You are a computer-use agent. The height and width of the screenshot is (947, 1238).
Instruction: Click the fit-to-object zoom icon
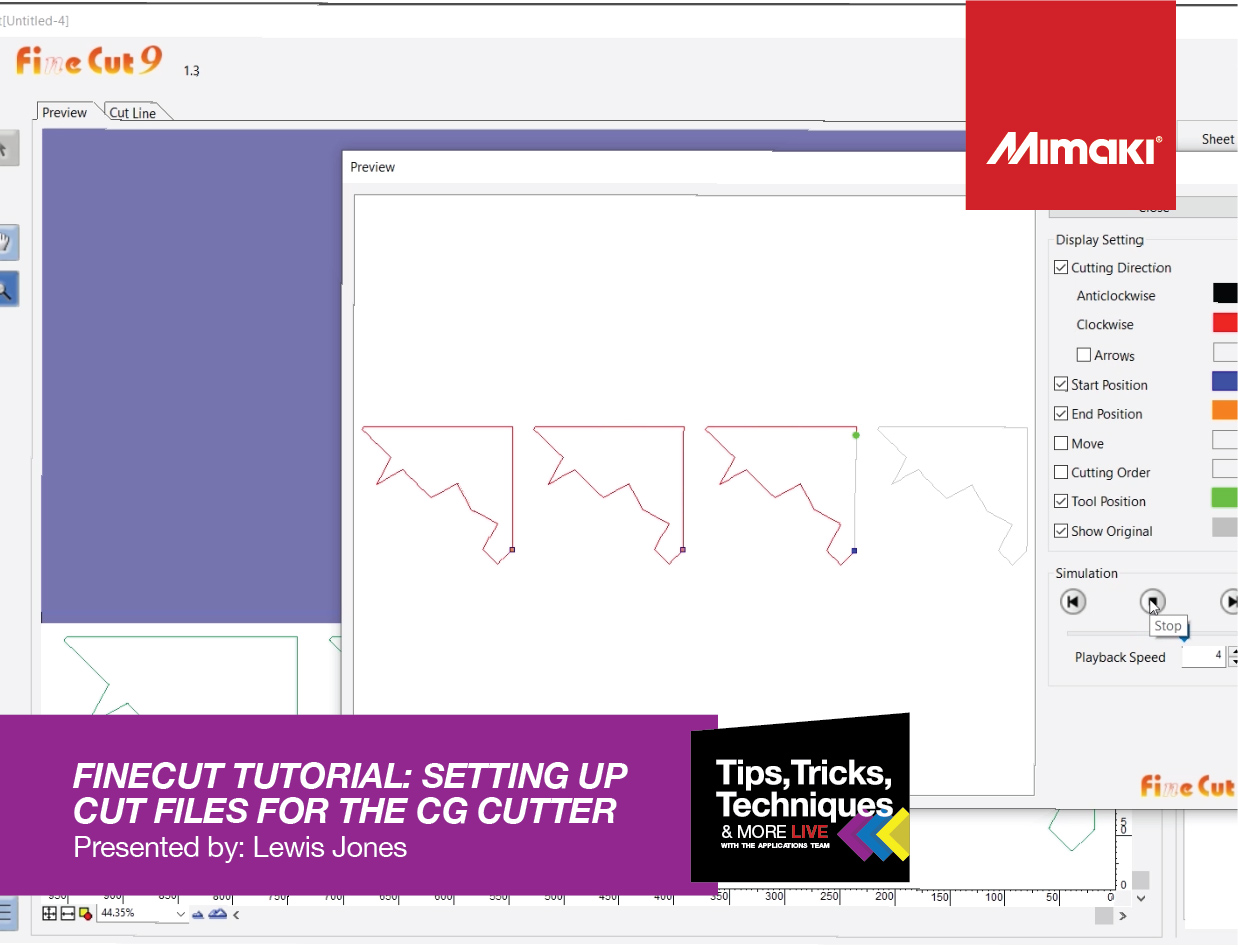click(x=85, y=913)
